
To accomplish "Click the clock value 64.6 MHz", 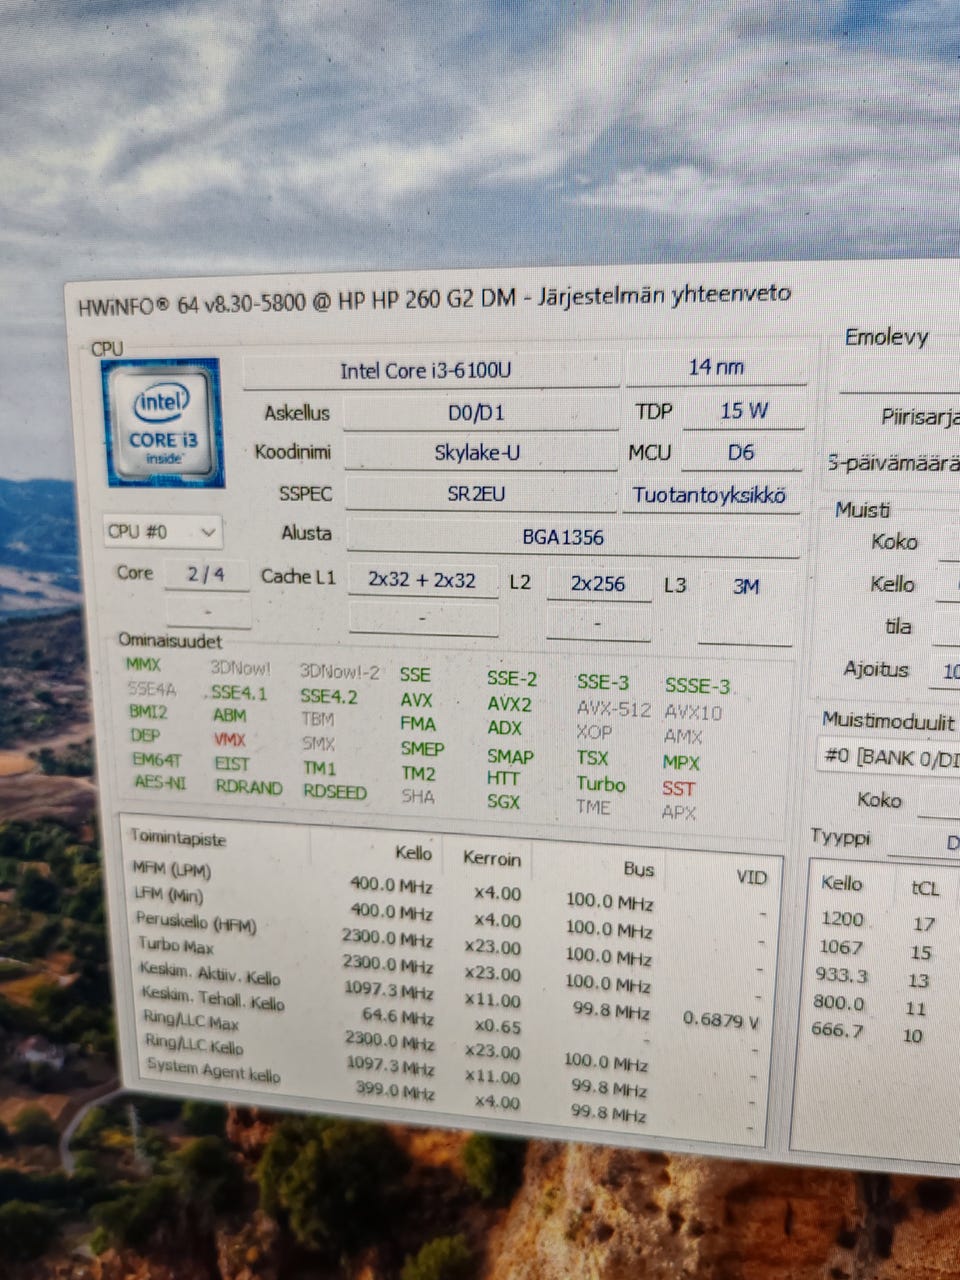I will click(398, 1016).
